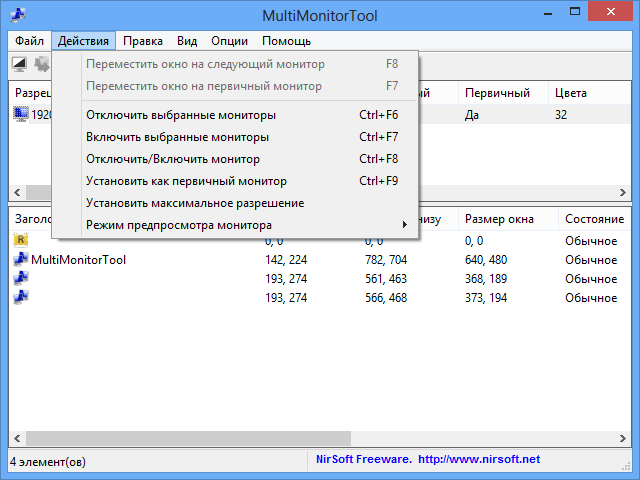Click the yellow R window icon row

pos(20,240)
